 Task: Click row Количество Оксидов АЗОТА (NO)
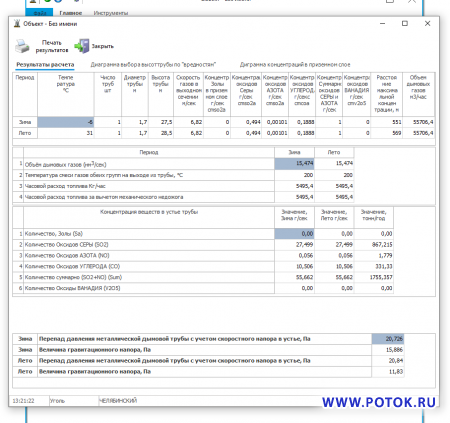tap(203, 256)
